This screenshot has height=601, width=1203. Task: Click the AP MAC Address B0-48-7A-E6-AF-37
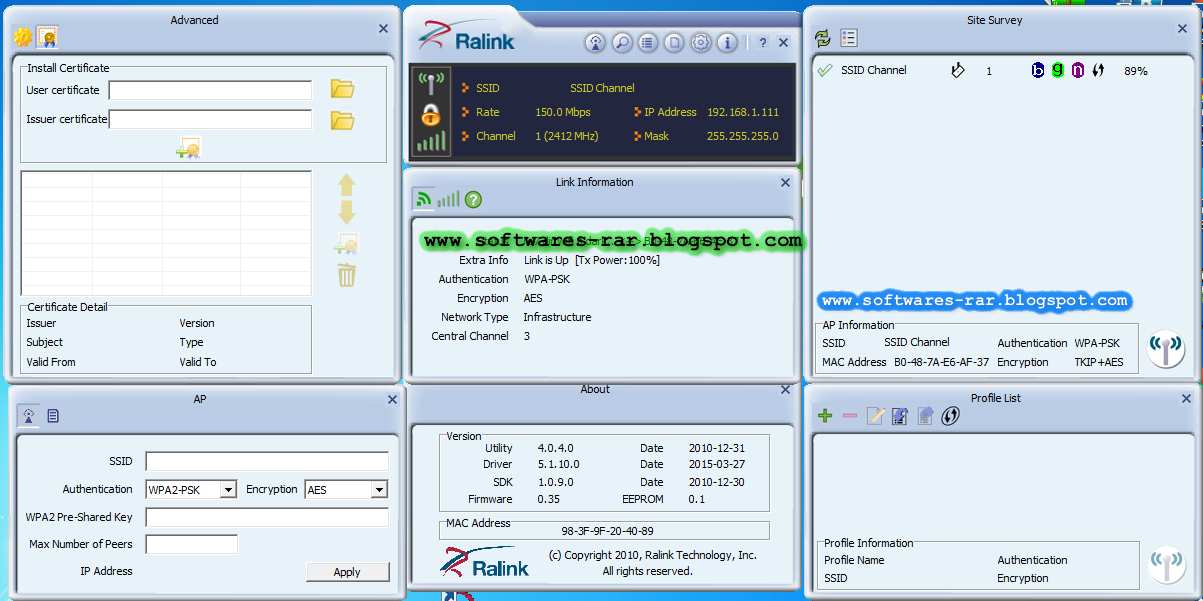coord(942,362)
